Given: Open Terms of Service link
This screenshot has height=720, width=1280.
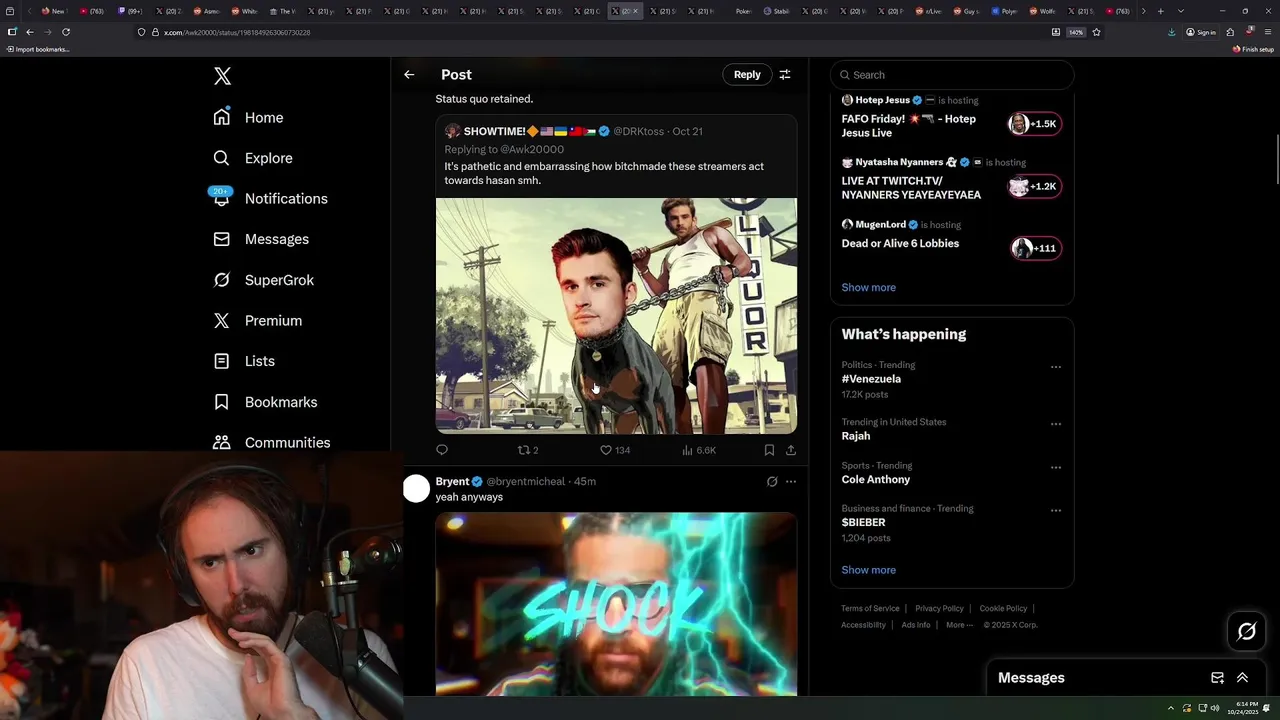Looking at the screenshot, I should [870, 608].
